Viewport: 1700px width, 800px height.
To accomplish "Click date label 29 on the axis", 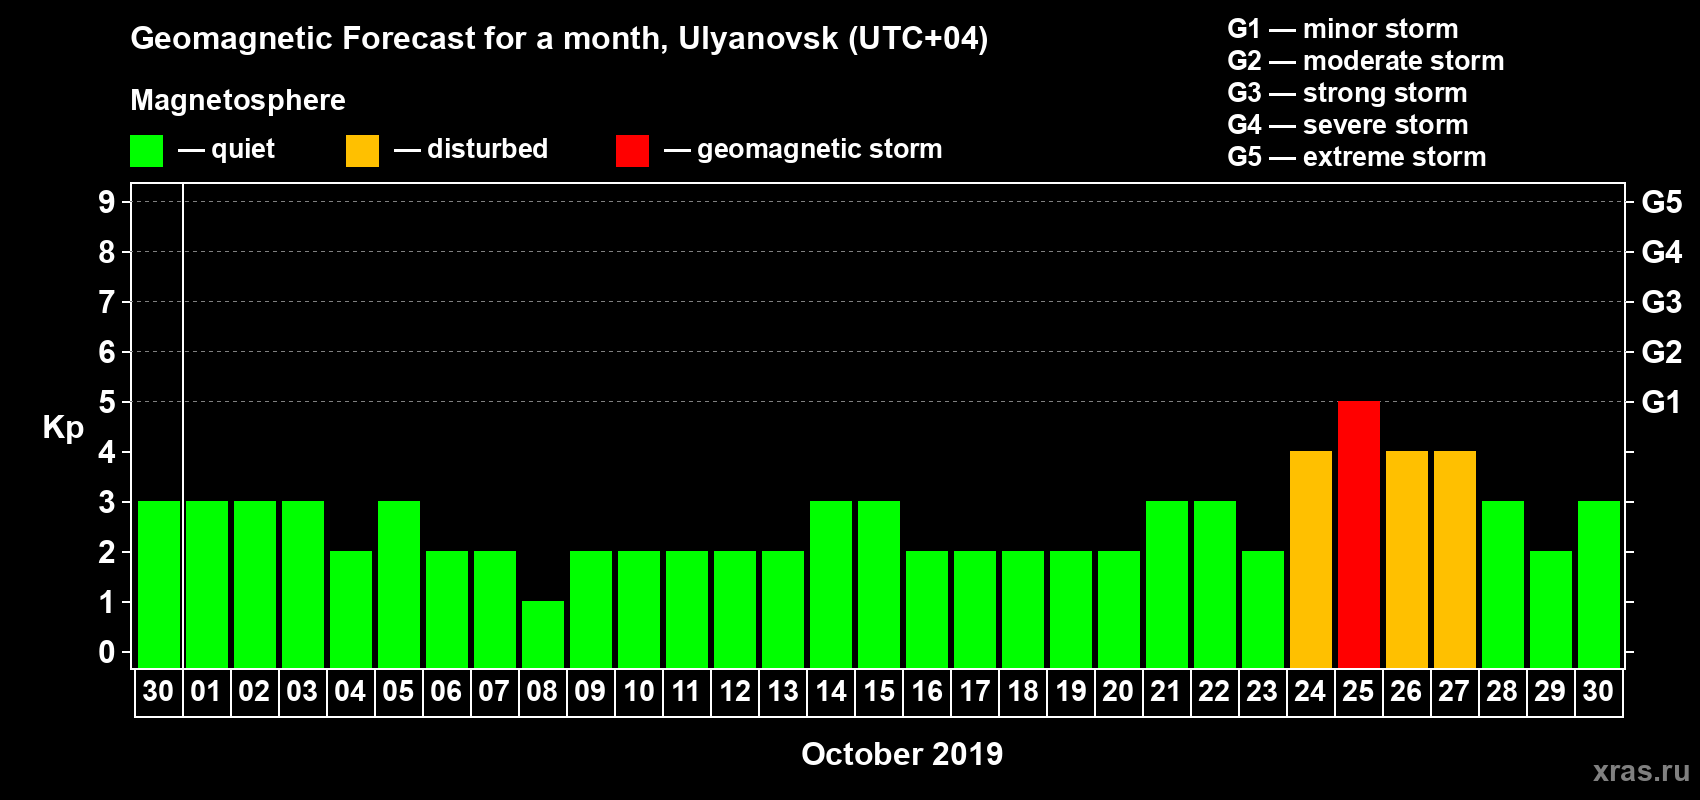I will (1550, 692).
